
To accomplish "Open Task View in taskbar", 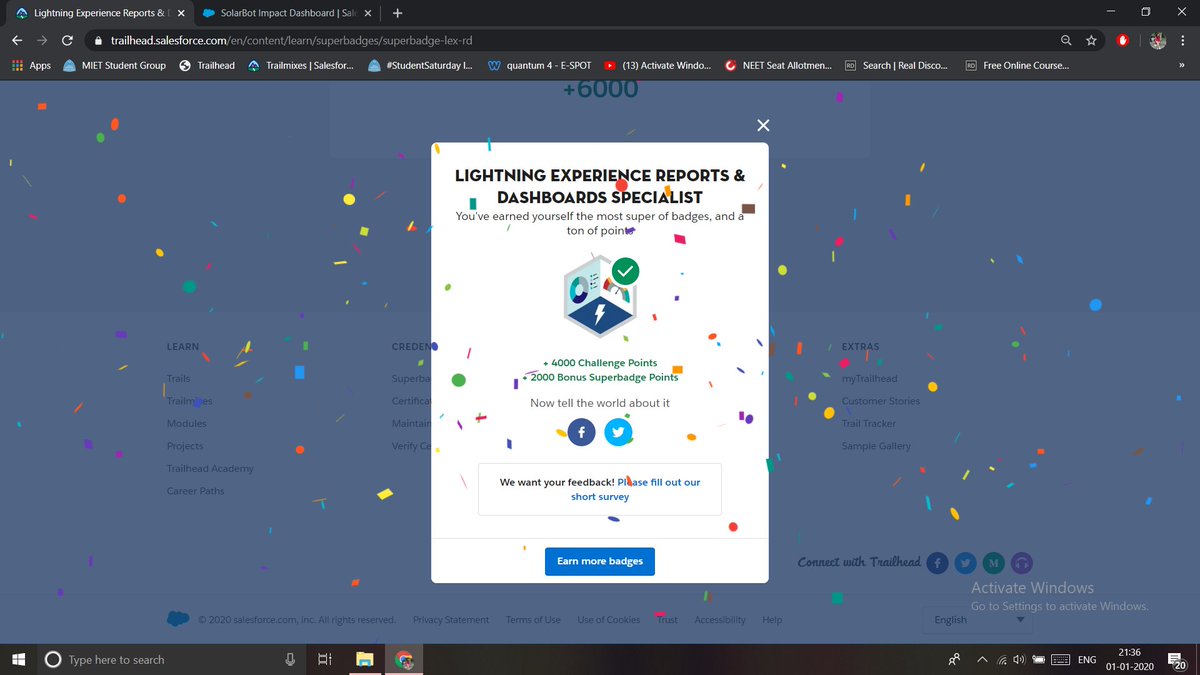I will coord(324,659).
